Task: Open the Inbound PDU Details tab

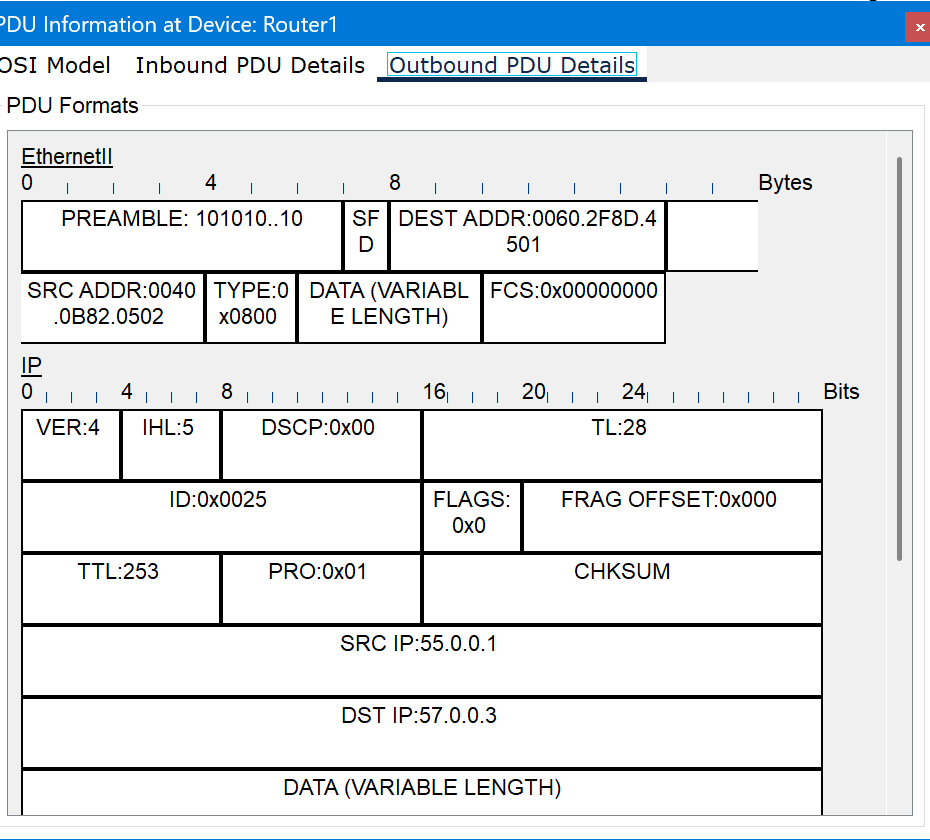Action: pos(250,65)
